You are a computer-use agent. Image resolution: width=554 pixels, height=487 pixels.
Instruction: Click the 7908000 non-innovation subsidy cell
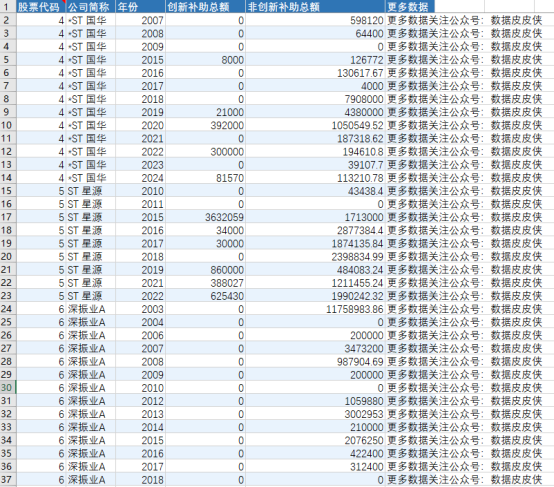315,99
